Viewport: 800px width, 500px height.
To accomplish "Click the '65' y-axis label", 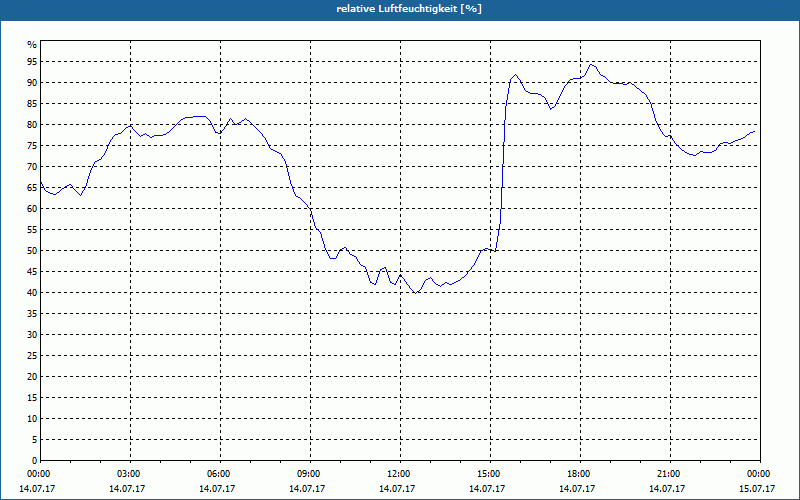I will coord(32,188).
